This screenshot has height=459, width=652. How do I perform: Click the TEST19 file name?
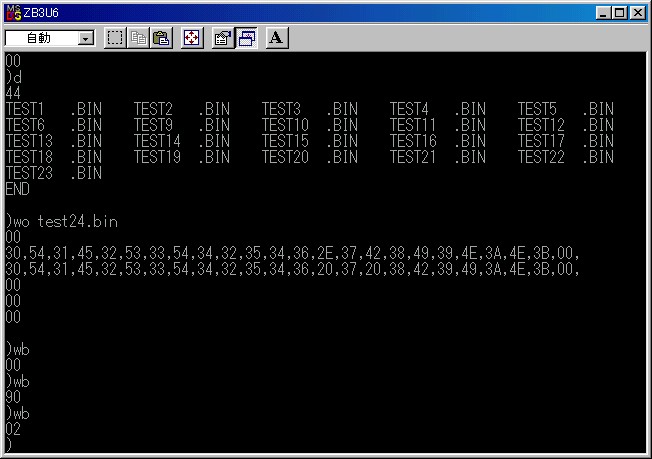pyautogui.click(x=157, y=157)
